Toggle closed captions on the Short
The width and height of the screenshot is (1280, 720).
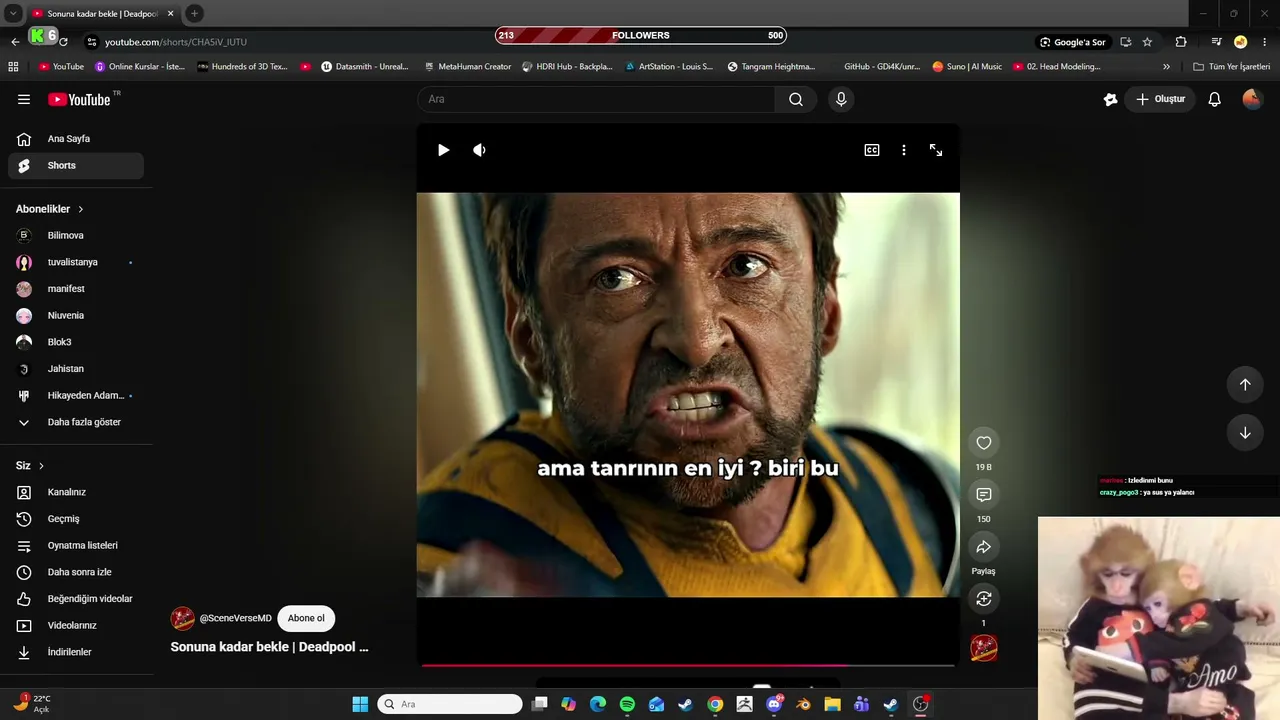click(x=872, y=150)
